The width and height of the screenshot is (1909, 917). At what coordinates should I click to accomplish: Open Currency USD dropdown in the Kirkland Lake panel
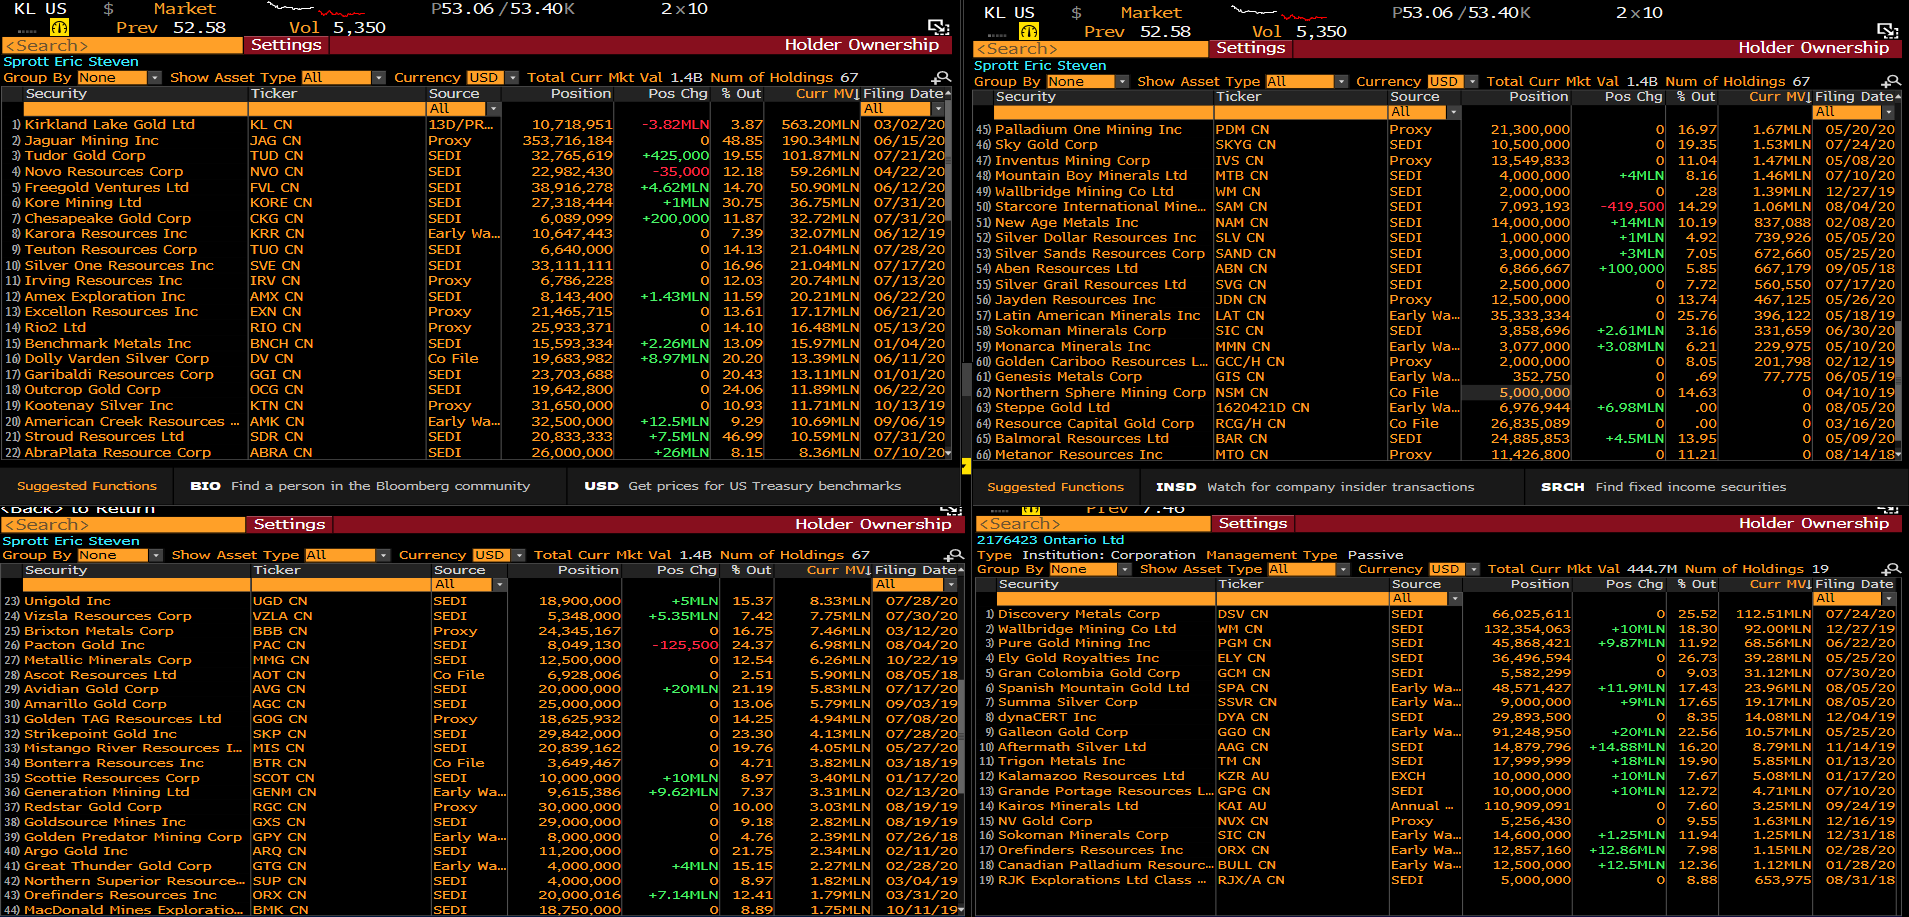tap(493, 78)
